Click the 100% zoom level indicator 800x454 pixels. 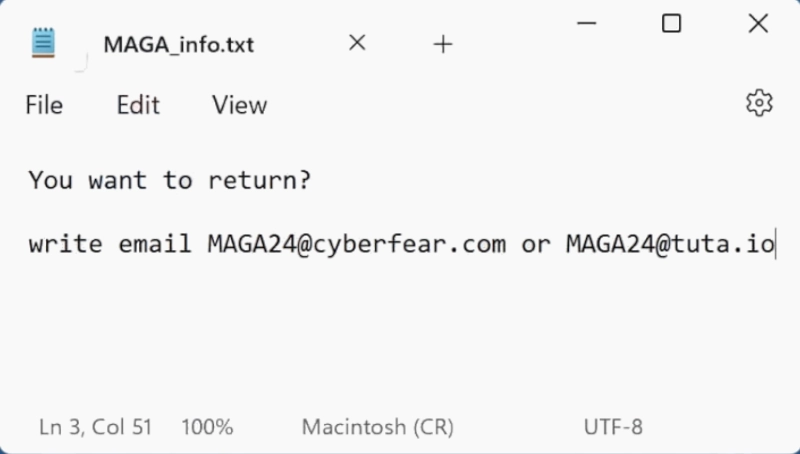(207, 427)
